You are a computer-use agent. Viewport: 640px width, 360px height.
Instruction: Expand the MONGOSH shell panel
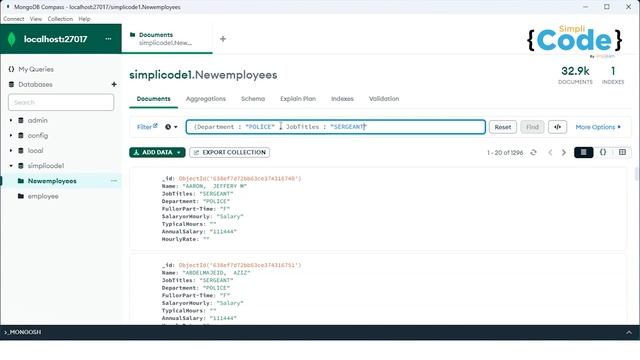629,333
